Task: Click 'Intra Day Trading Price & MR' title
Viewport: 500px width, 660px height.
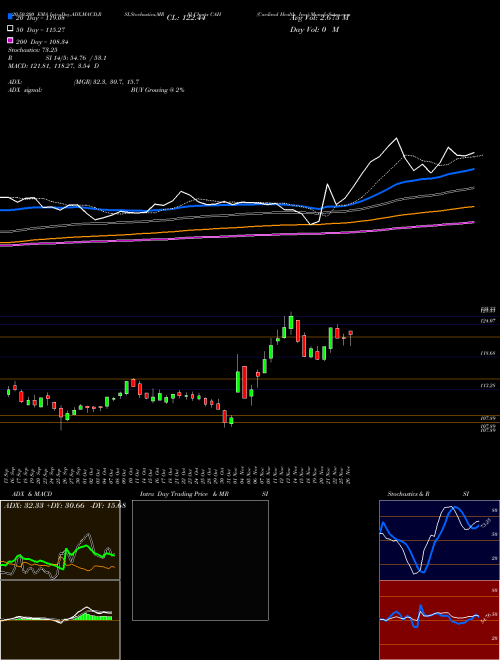Action: (184, 494)
